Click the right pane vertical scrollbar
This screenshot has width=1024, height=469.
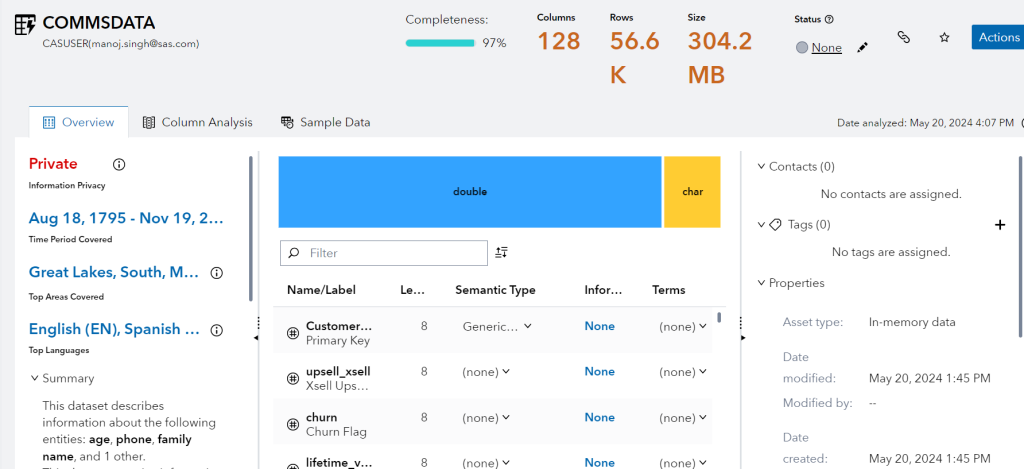click(1021, 248)
